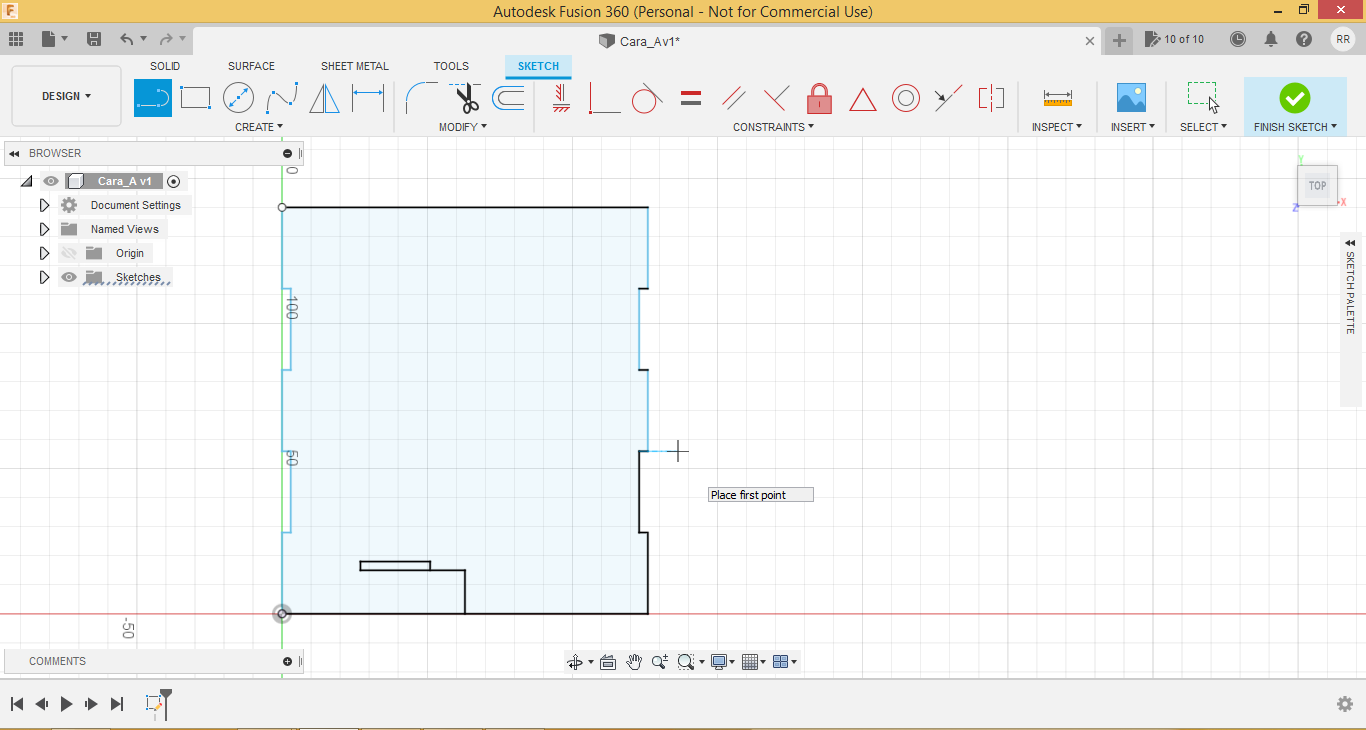Toggle visibility of Cara_A v1 component

pos(51,181)
